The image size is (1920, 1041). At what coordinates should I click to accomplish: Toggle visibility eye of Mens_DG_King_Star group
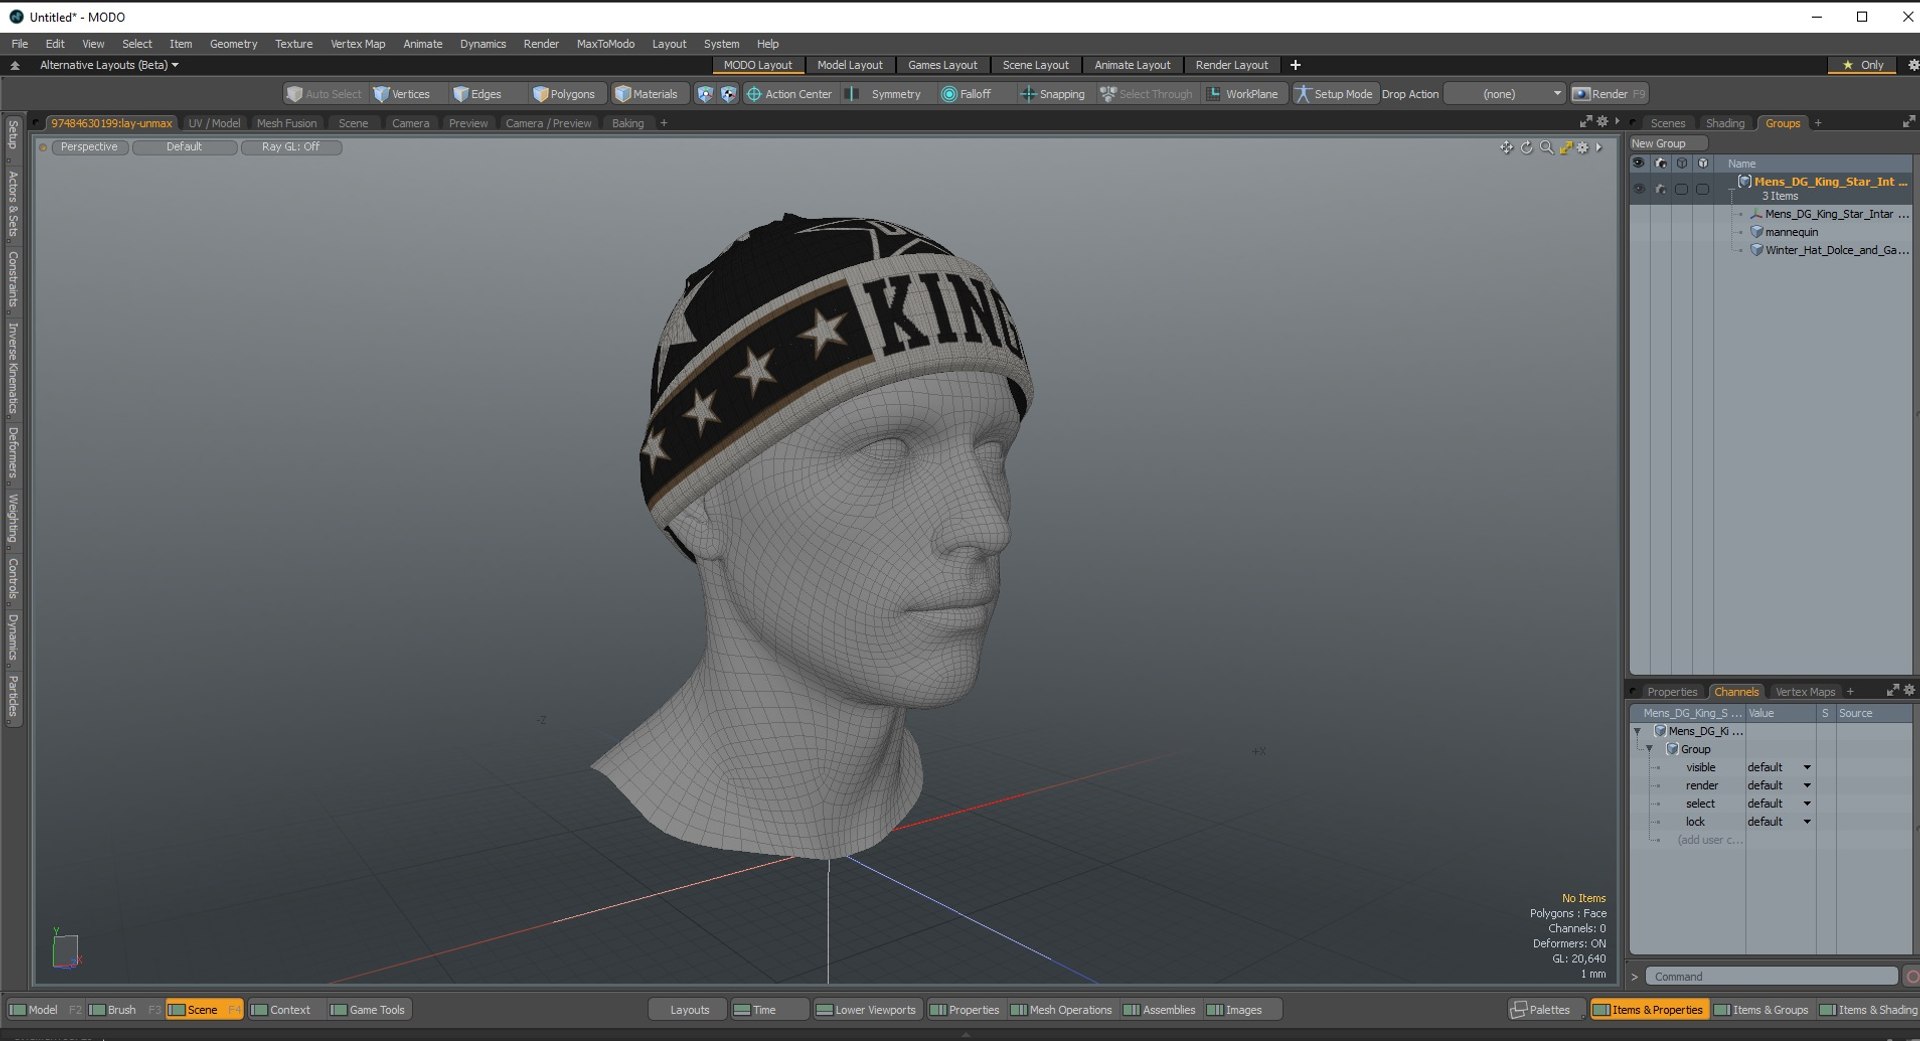[1638, 189]
